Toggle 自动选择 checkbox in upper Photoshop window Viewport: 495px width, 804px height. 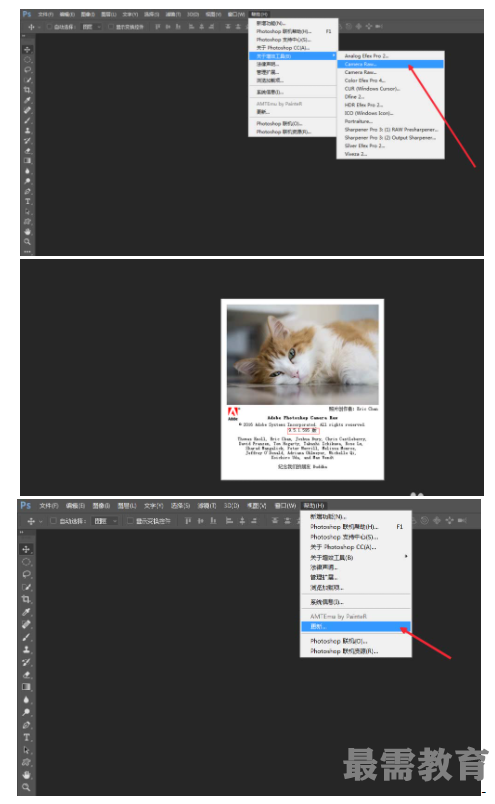click(50, 27)
